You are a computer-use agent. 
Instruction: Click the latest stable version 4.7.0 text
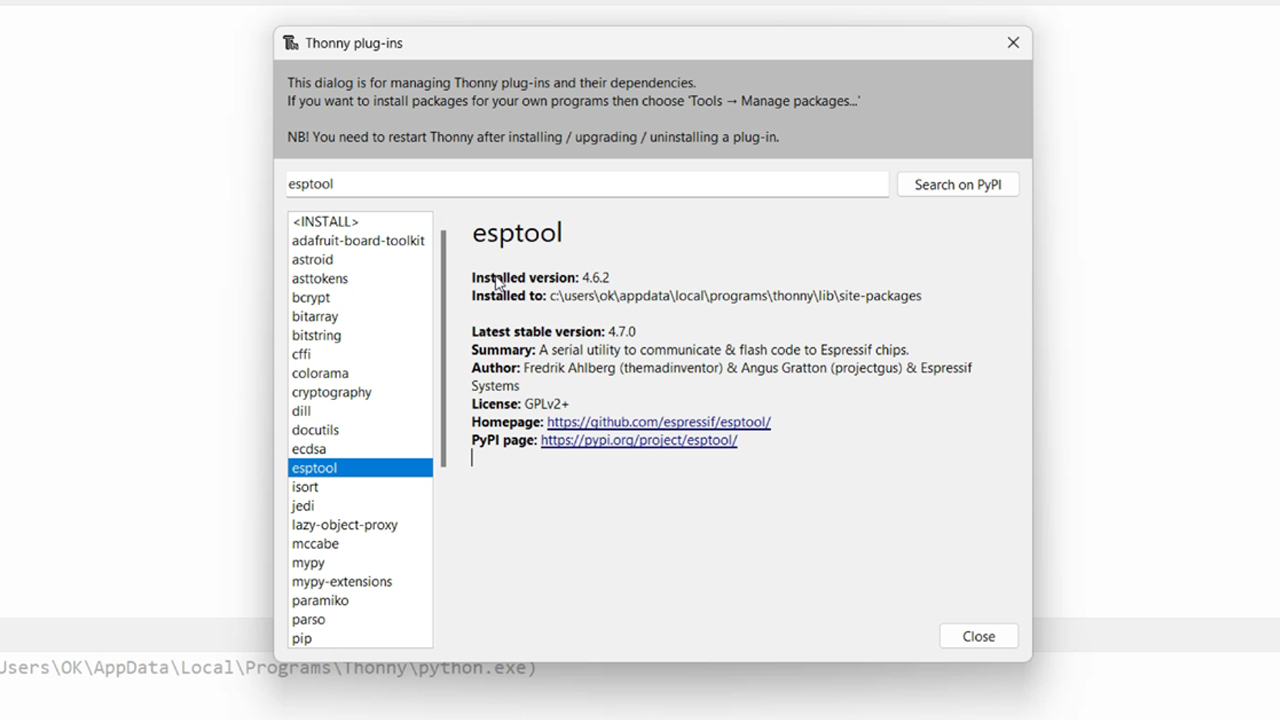(x=622, y=332)
